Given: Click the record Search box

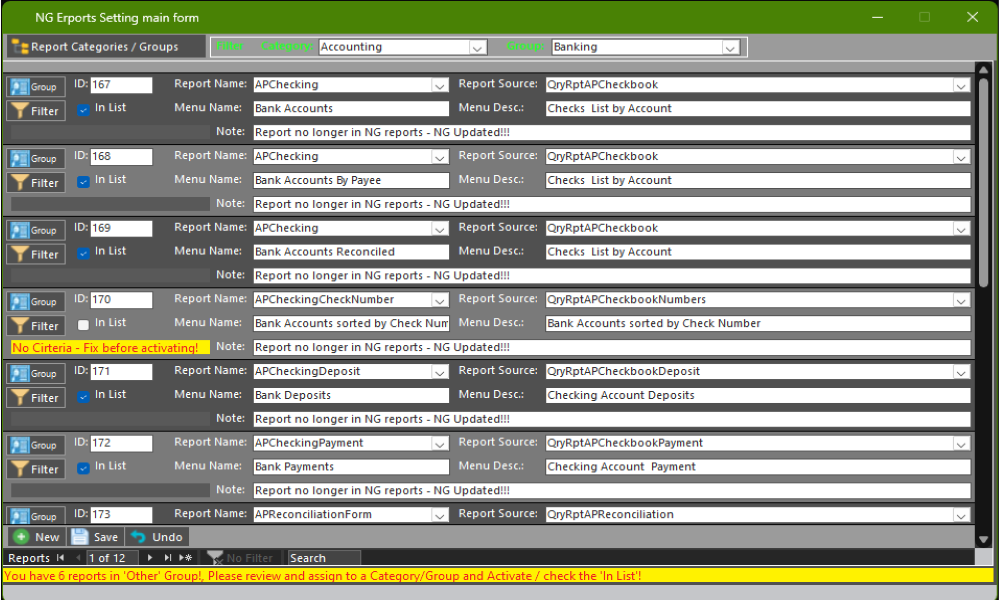Looking at the screenshot, I should 323,558.
